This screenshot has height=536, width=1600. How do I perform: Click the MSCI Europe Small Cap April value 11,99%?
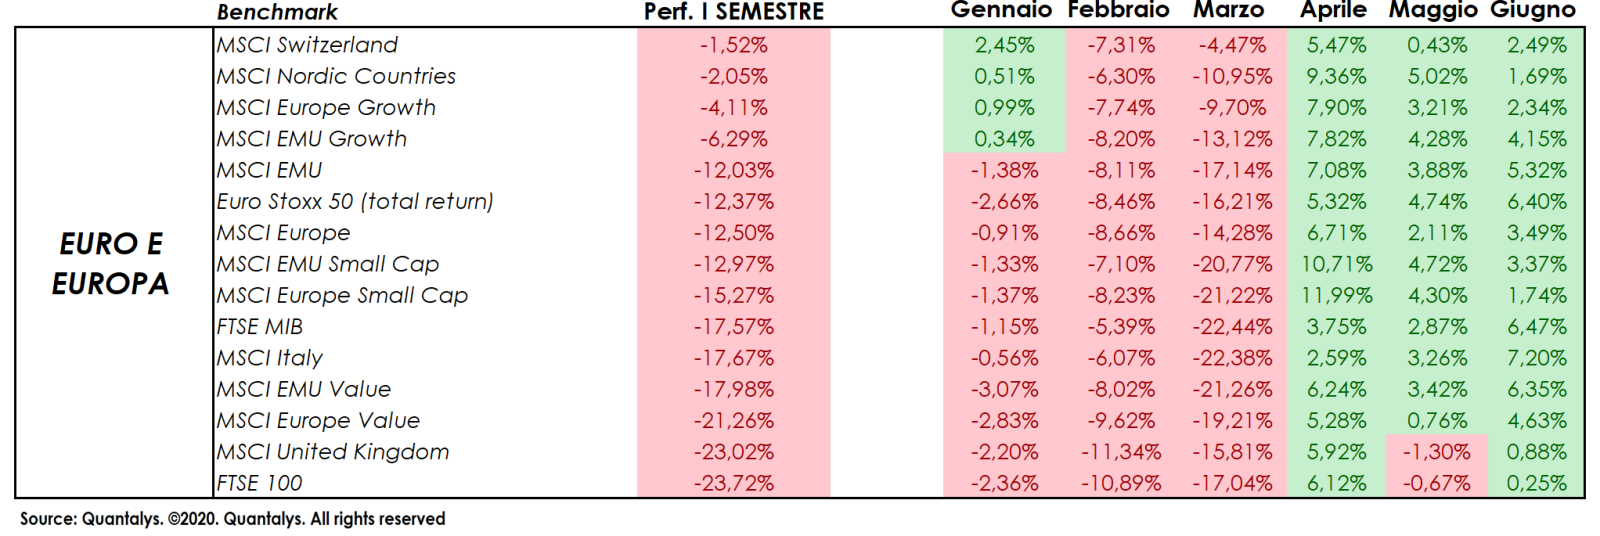1336,296
